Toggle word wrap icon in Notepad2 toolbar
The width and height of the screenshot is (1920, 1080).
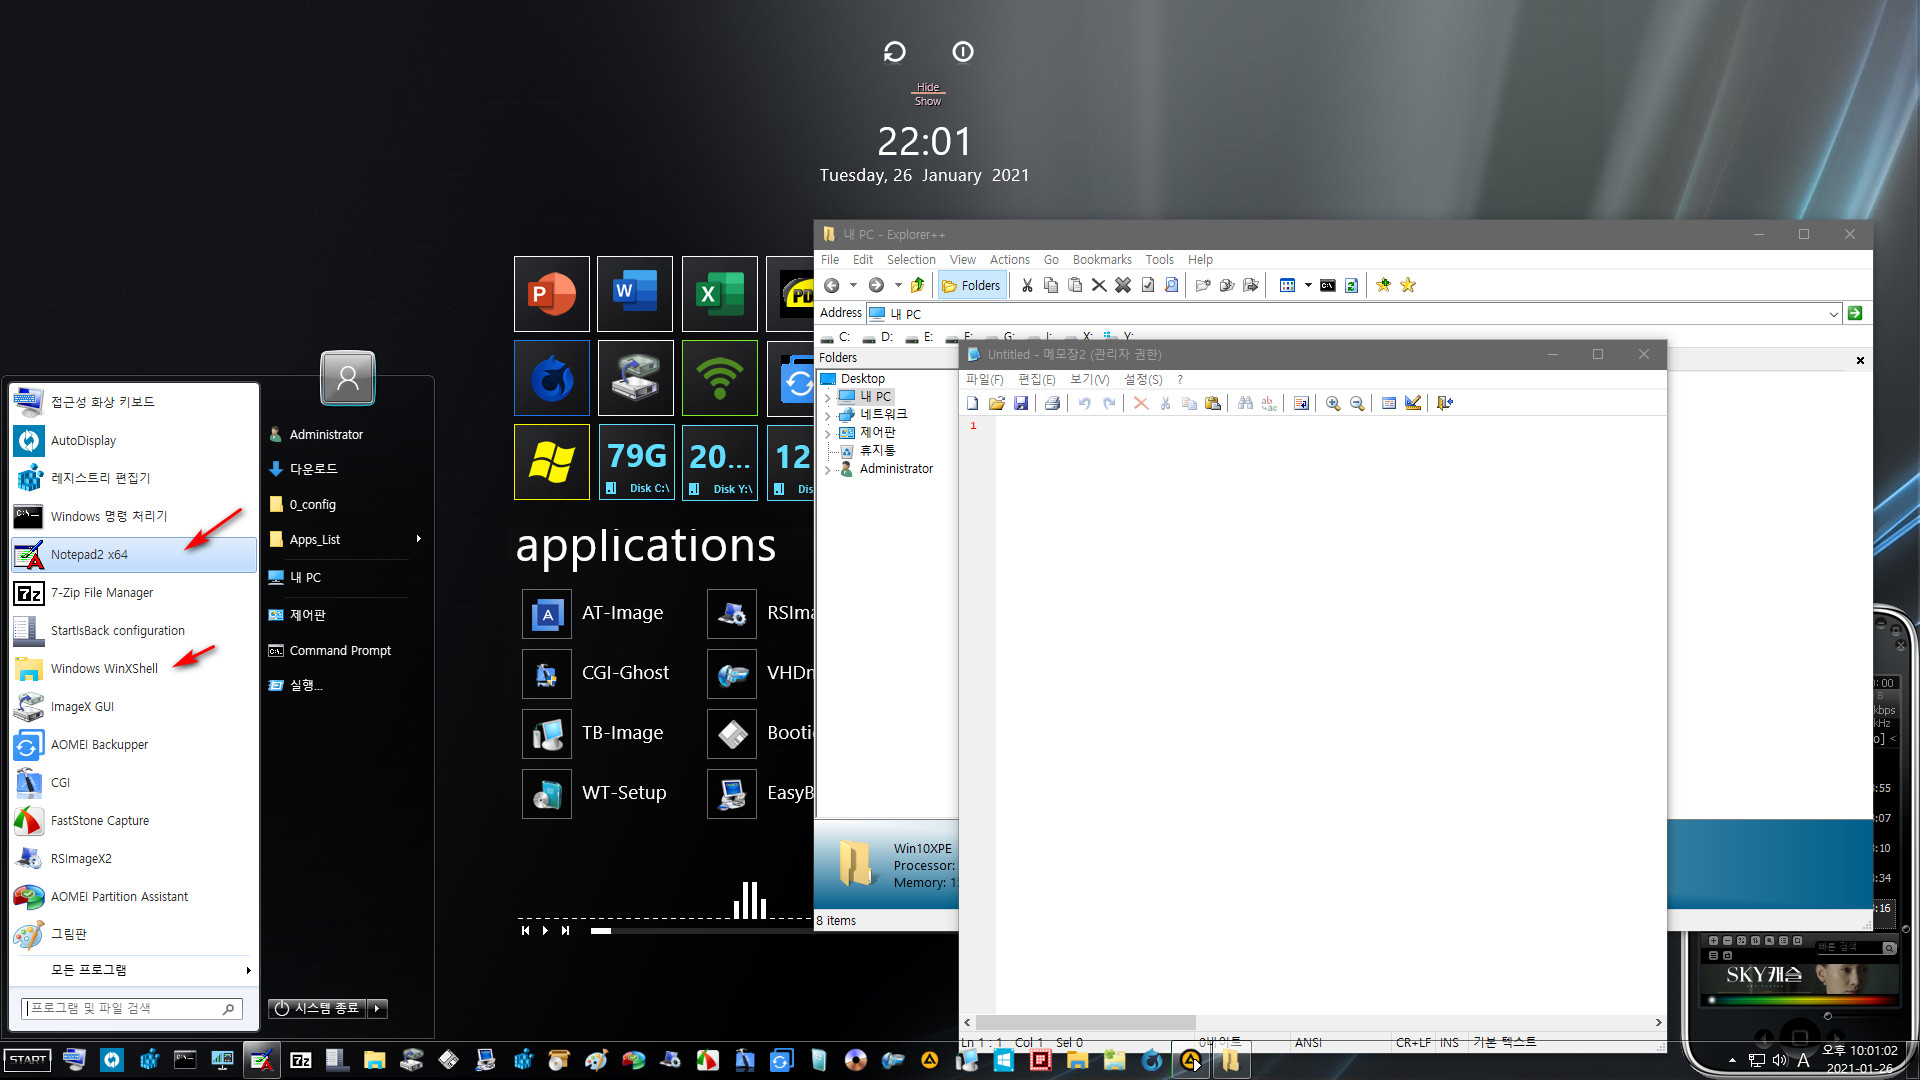click(1301, 403)
